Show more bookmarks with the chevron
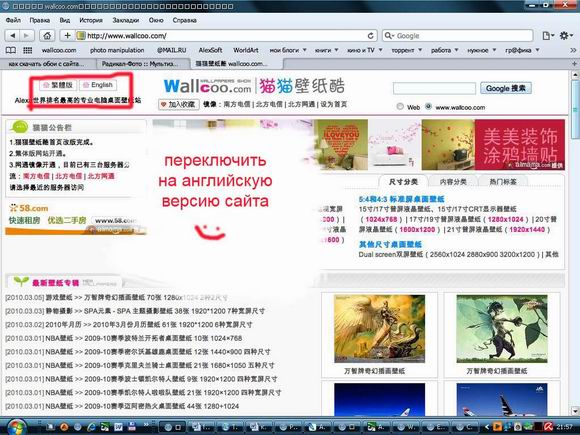This screenshot has width=580, height=435. [573, 50]
